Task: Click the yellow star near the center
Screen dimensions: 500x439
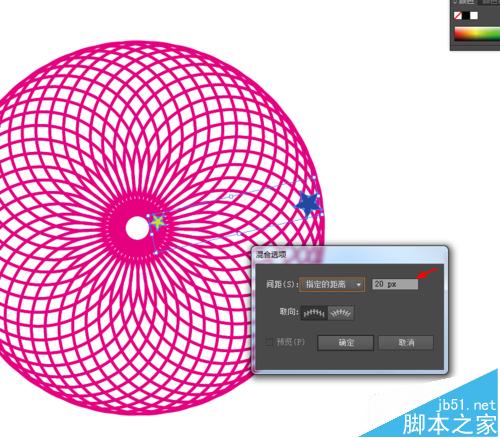Action: 158,221
